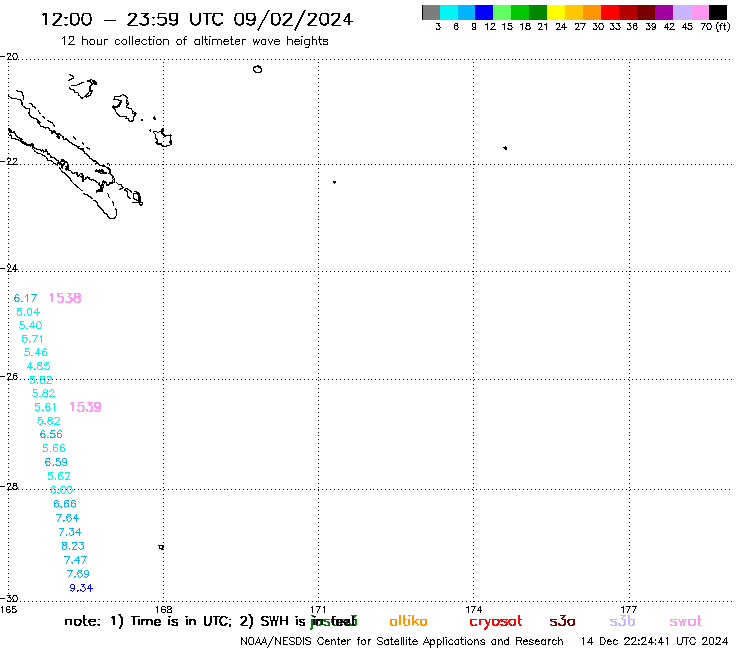740x650 pixels.
Task: Click the pink swatch in the color legend
Action: pyautogui.click(x=700, y=12)
